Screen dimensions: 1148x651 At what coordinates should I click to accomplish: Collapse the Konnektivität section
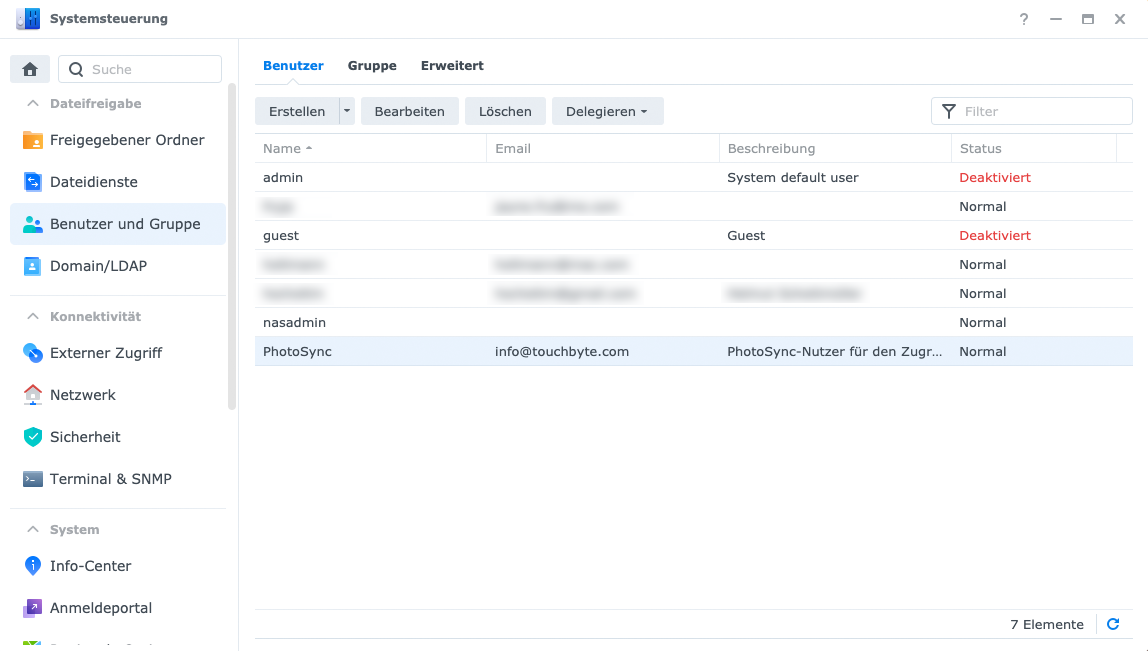(33, 317)
